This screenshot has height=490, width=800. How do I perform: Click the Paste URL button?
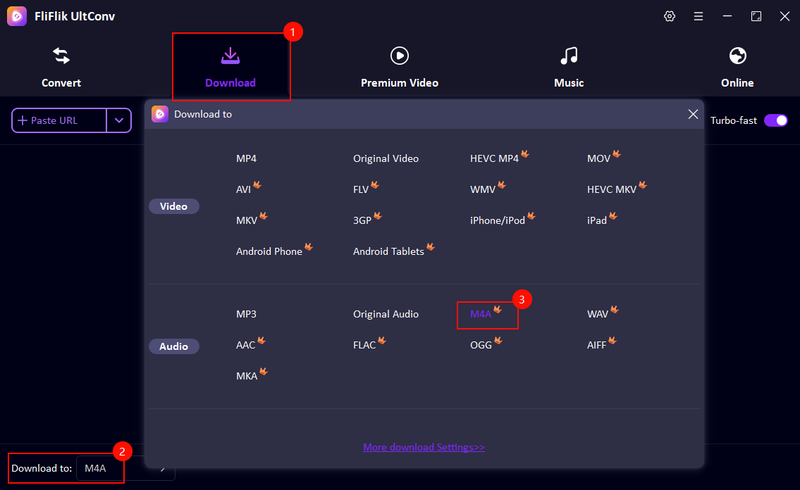(59, 120)
